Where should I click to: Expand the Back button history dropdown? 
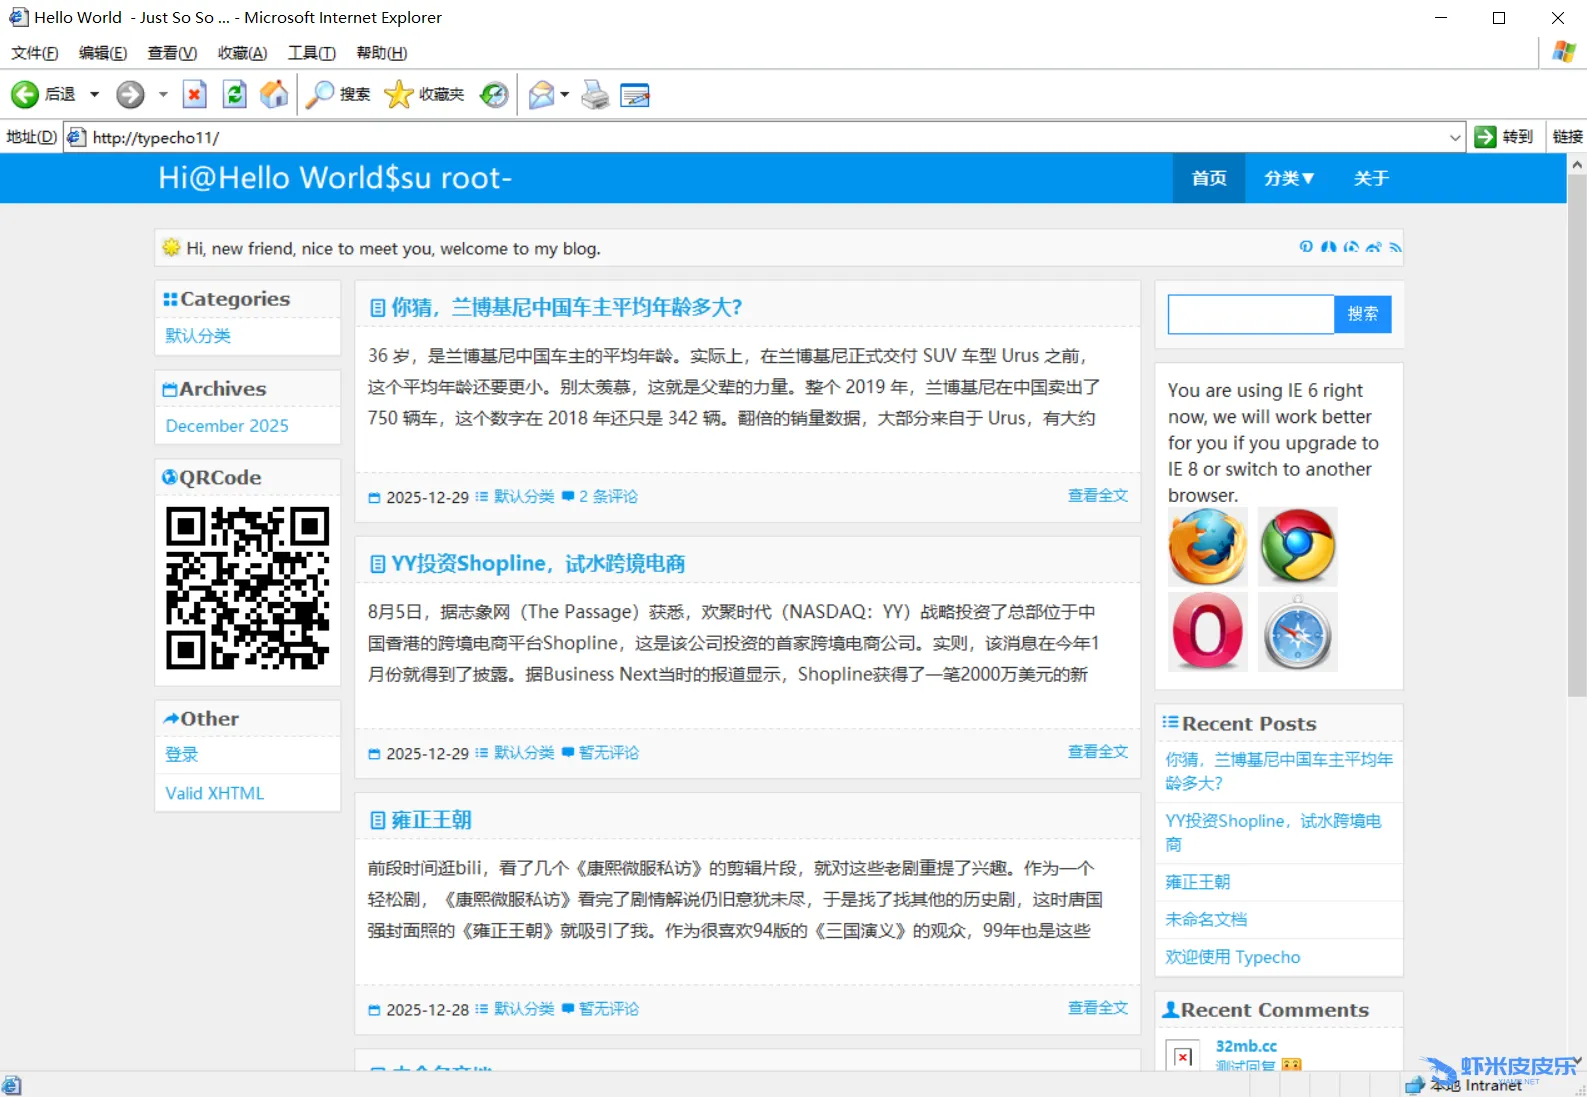[x=95, y=95]
